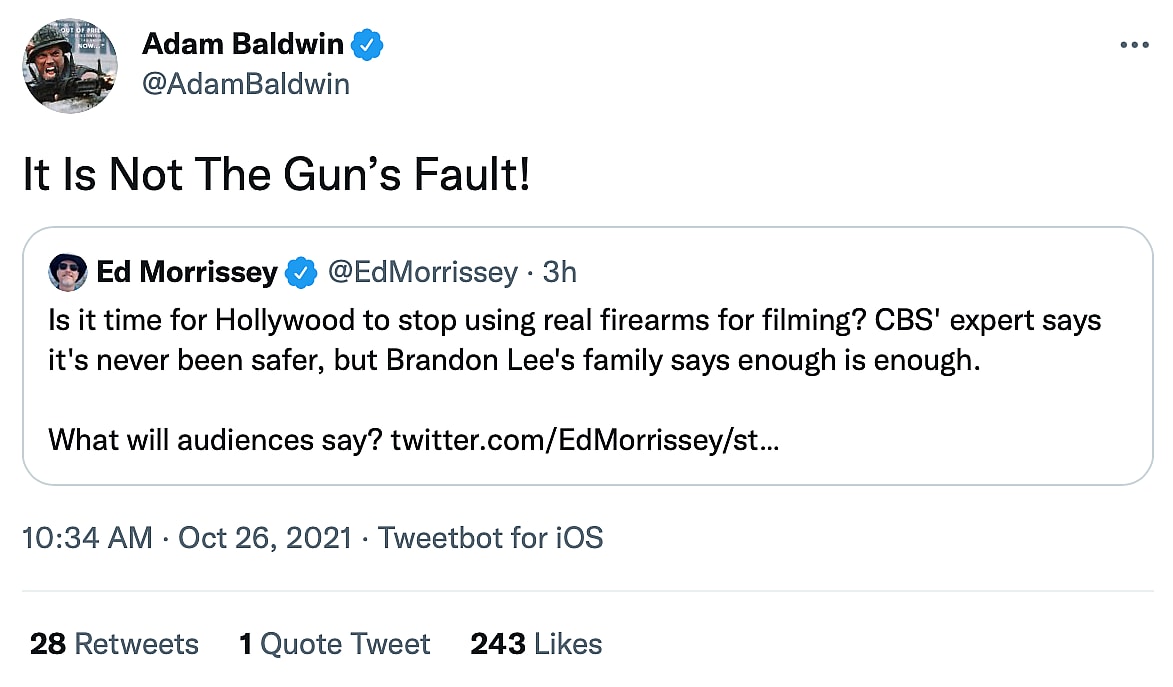View the 28 Retweets list
Screen dimensions: 1173x687
click(114, 644)
